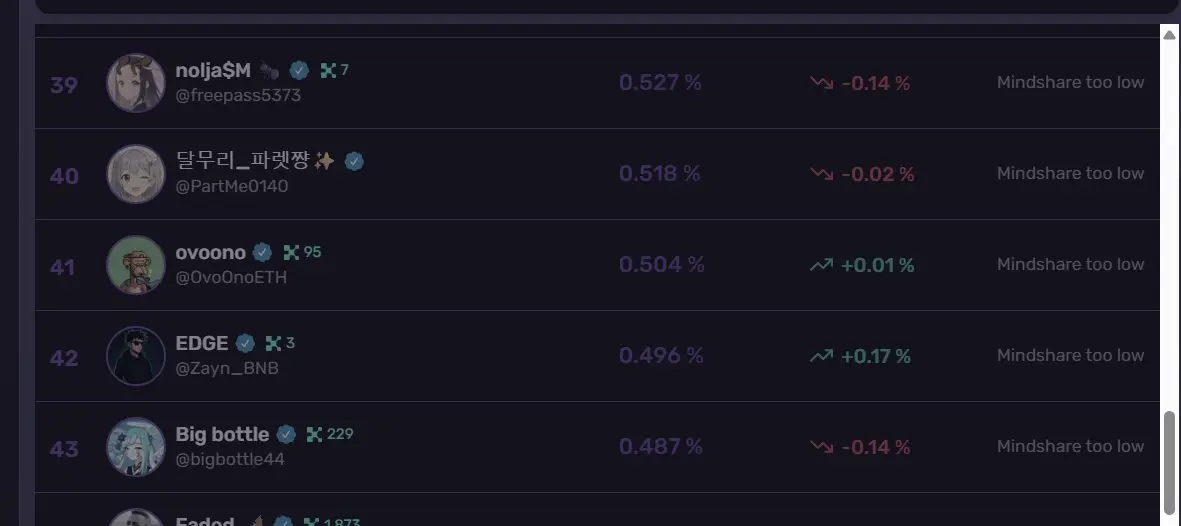Select the @Zayn_BNB handle
The height and width of the screenshot is (526, 1181).
click(227, 369)
